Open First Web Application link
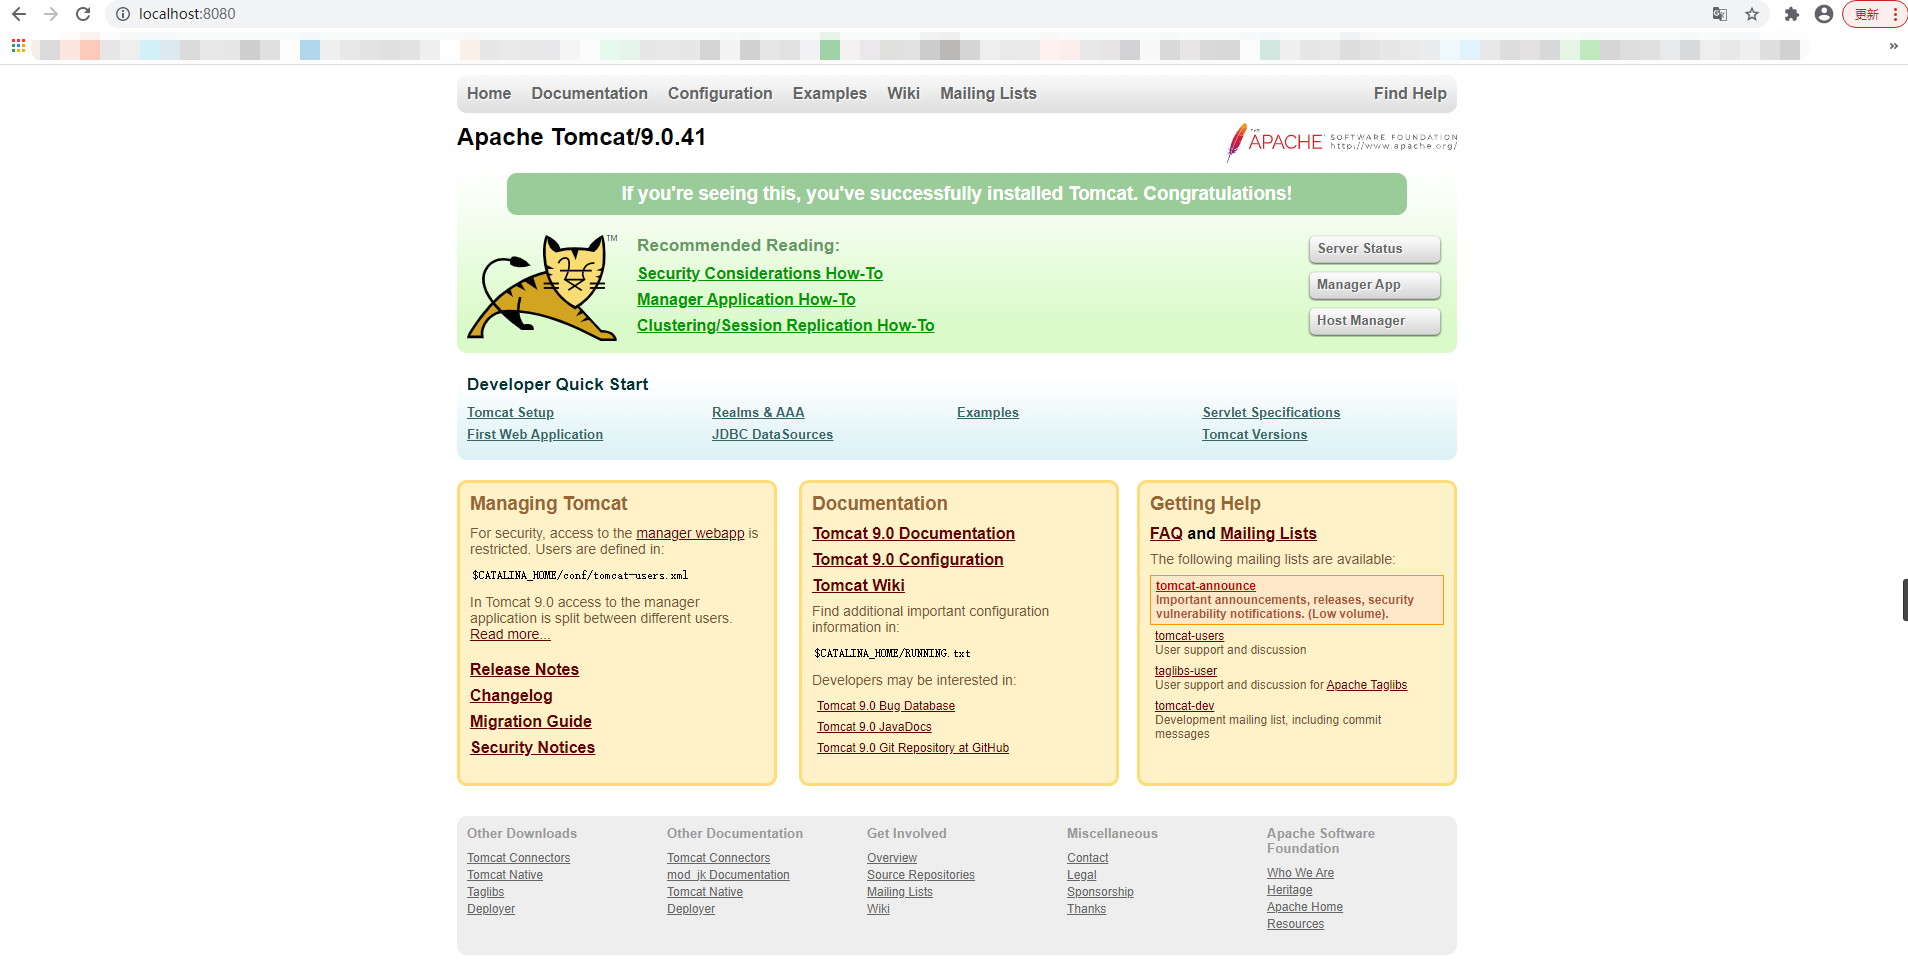 (x=535, y=434)
